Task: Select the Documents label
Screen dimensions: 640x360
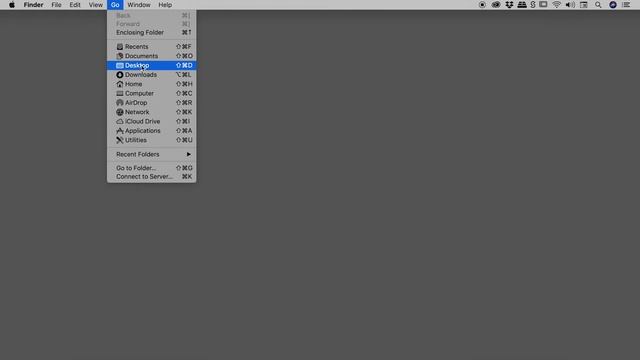Action: pos(141,56)
